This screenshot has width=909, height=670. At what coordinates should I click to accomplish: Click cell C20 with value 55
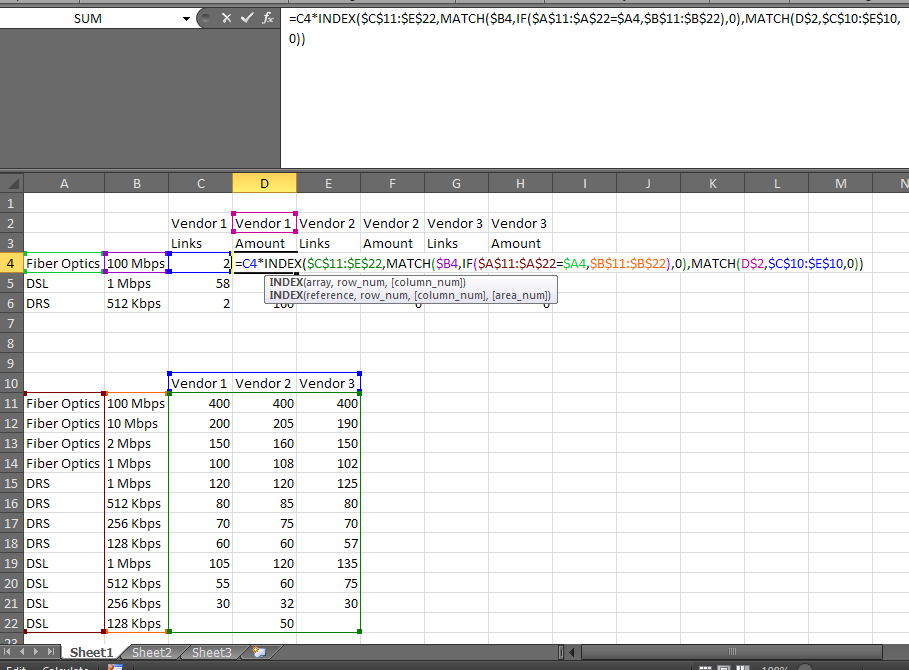(201, 584)
